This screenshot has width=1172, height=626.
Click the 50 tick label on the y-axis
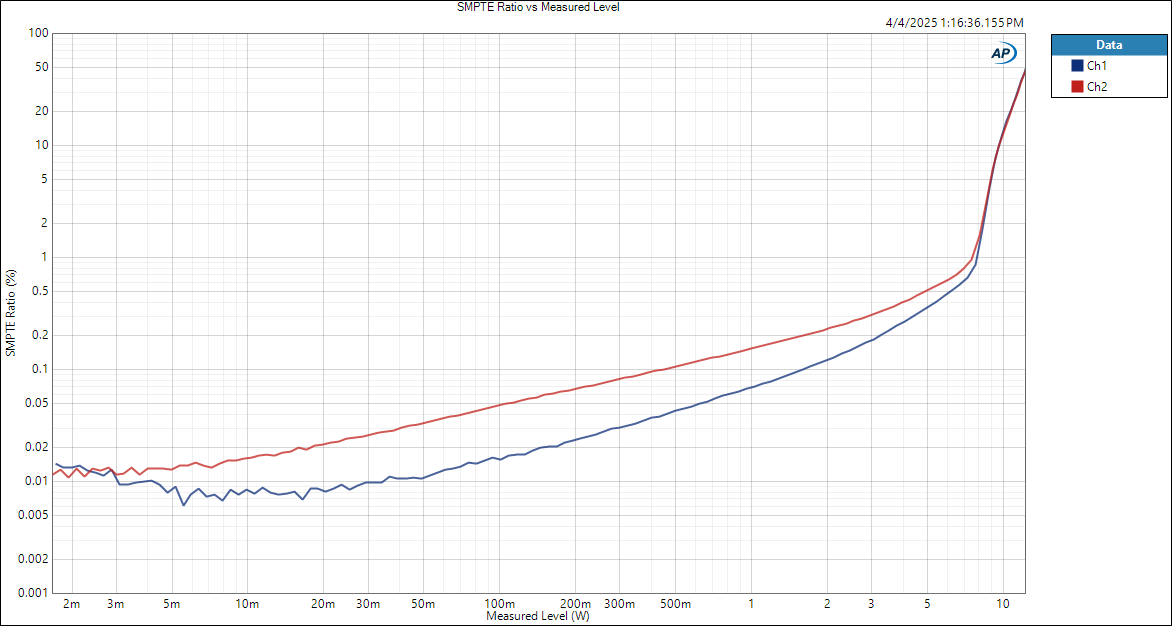(42, 67)
